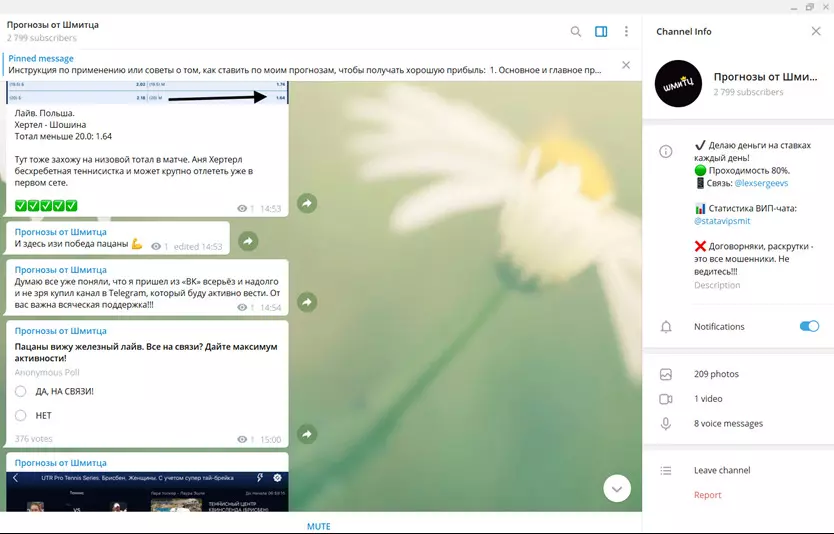
Task: Click the info icon beside the description
Action: pos(665,152)
